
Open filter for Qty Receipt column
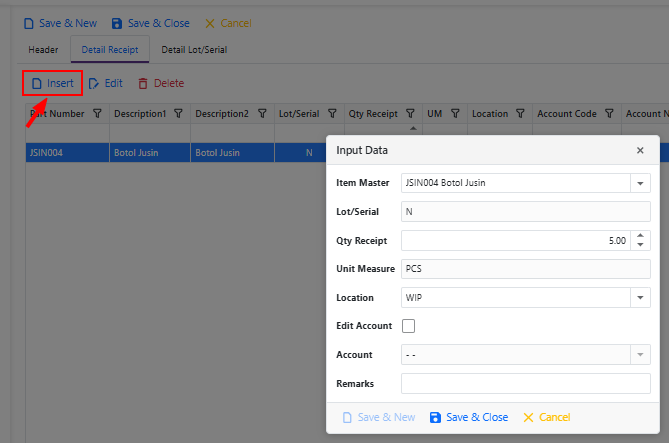click(410, 114)
